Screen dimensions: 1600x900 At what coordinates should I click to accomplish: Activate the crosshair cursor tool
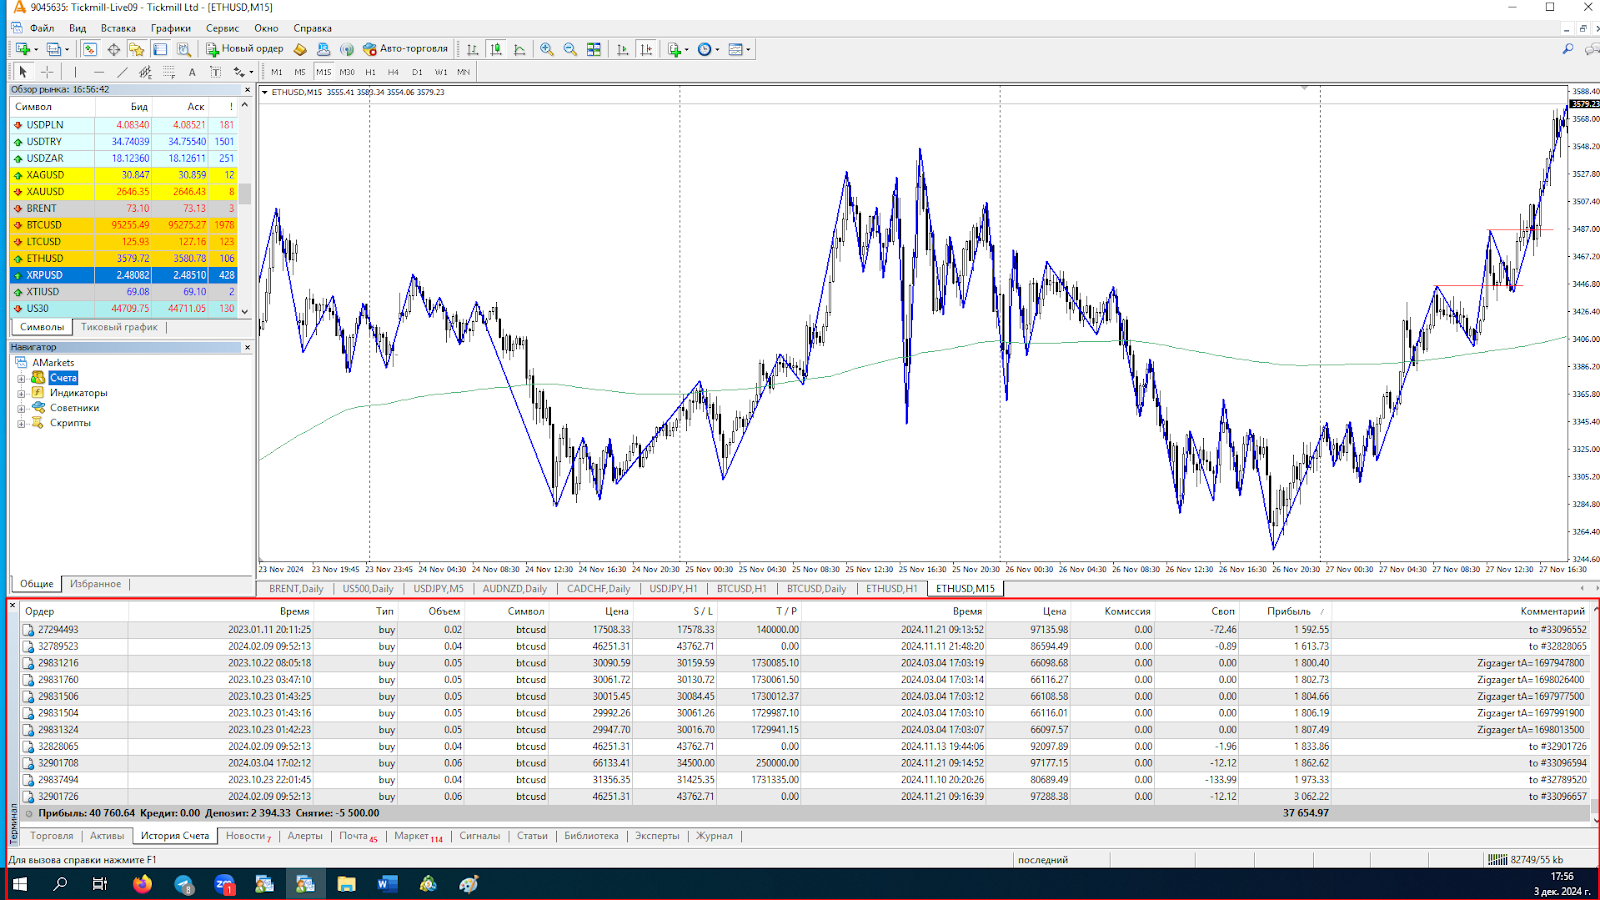47,72
